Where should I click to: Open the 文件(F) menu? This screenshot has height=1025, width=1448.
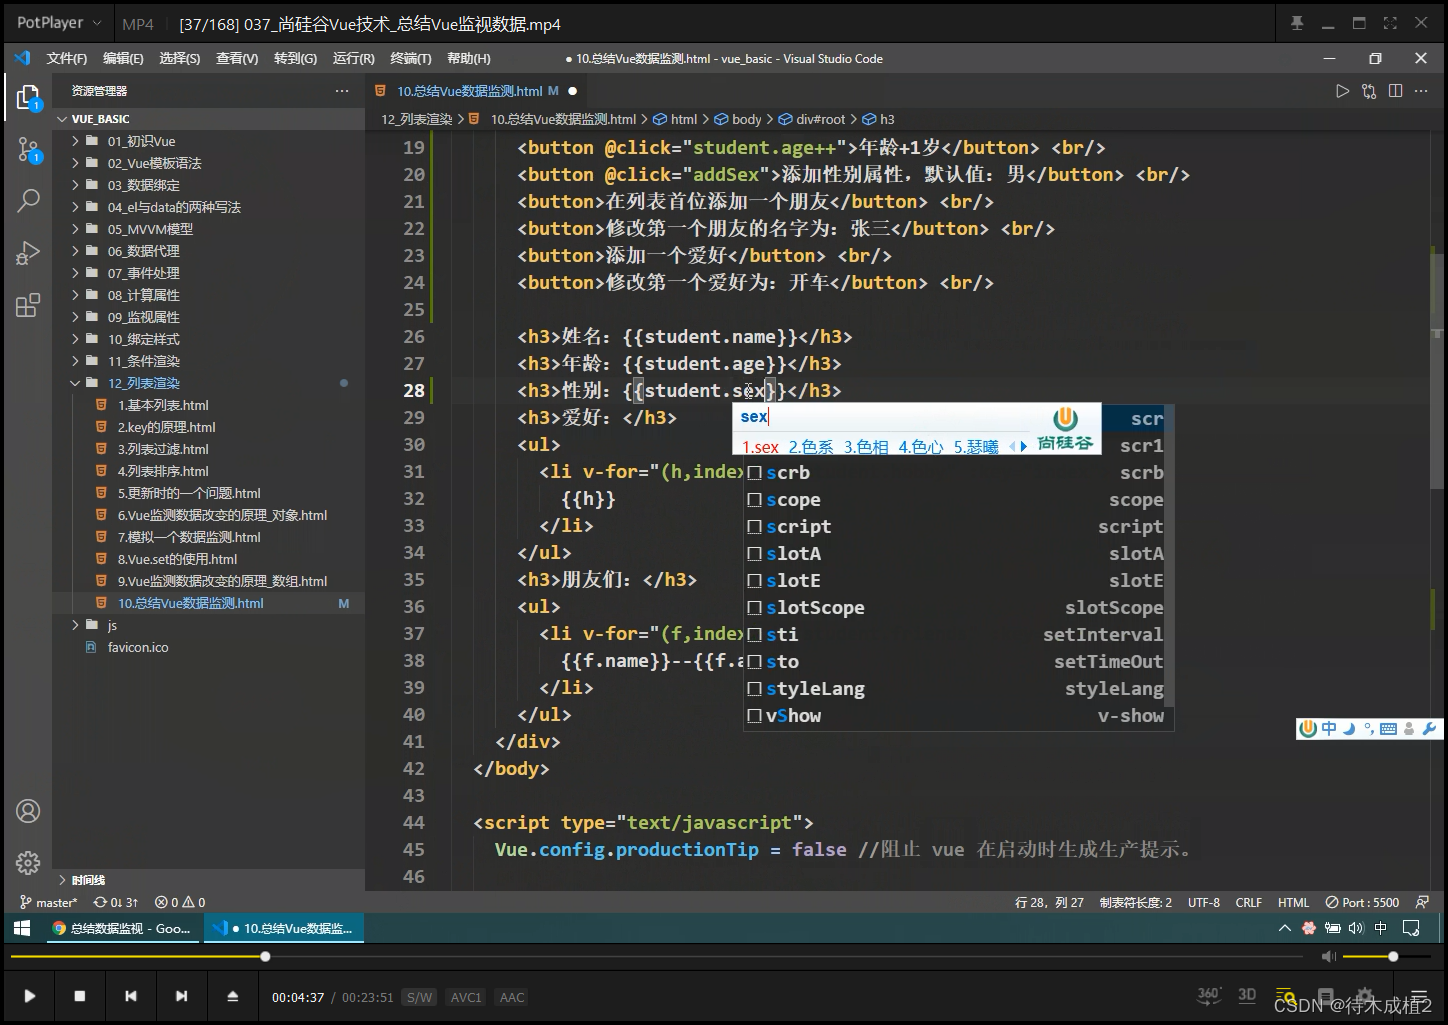click(x=67, y=59)
